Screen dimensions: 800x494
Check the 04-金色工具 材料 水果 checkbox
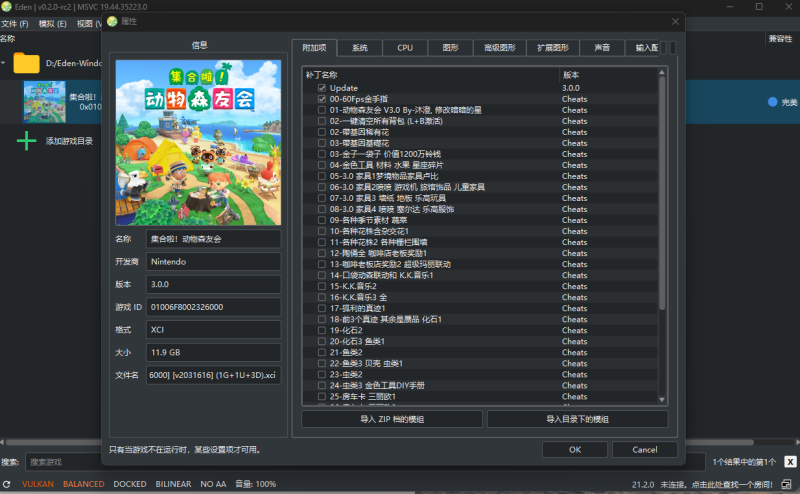click(x=321, y=165)
